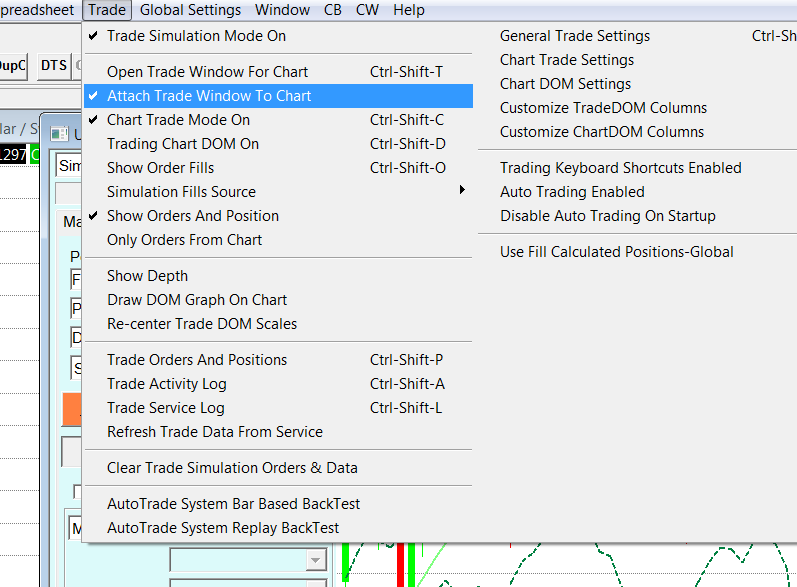Screen dimensions: 797x587
Task: Select Customize TradeDOM Columns
Action: 603,108
